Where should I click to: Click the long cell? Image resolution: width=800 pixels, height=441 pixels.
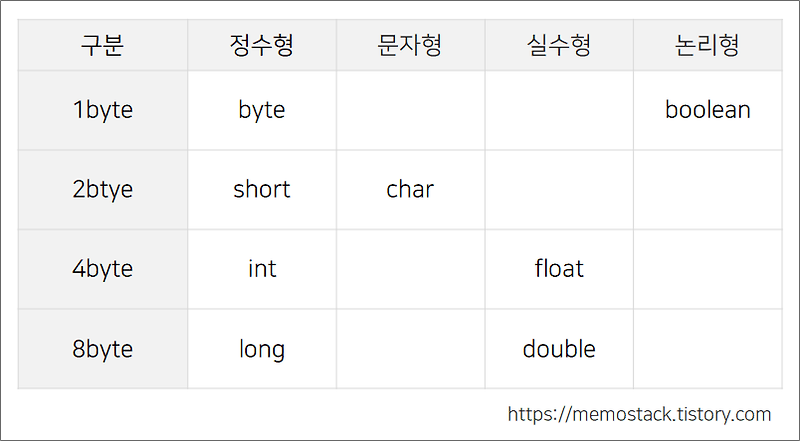[x=262, y=349]
